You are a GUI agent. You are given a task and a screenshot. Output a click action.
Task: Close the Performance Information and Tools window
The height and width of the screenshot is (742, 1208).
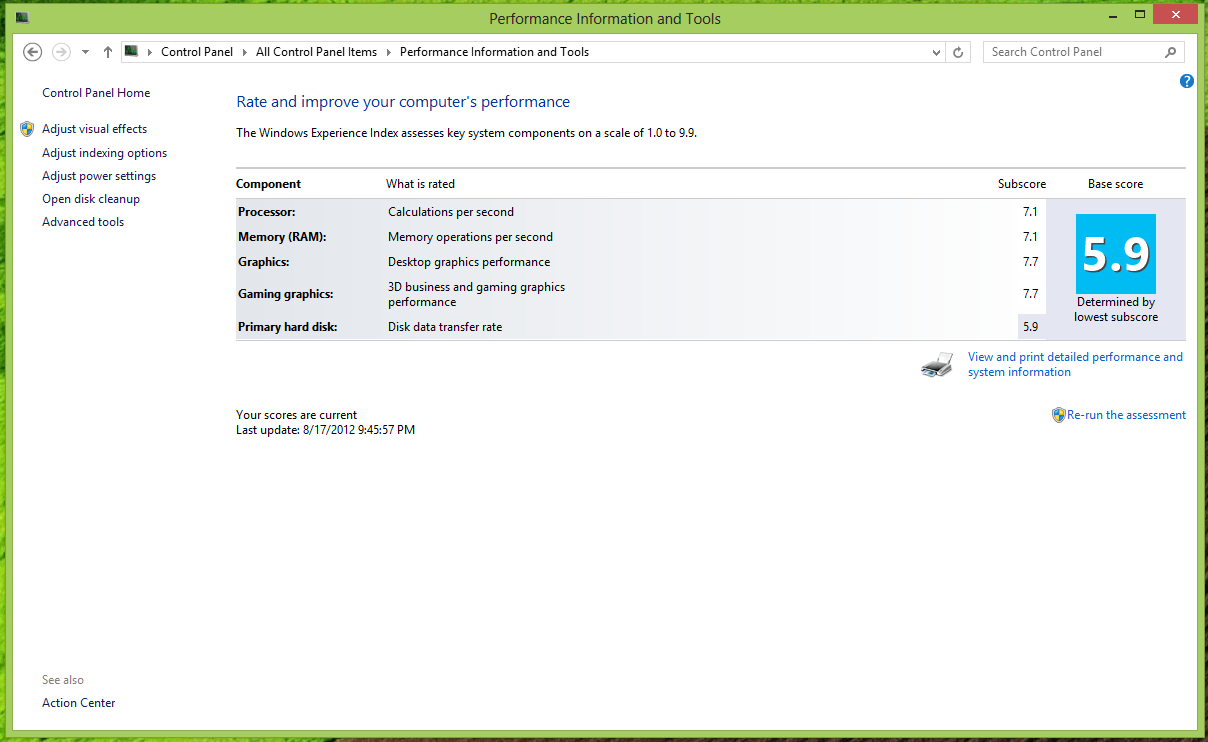click(x=1175, y=15)
